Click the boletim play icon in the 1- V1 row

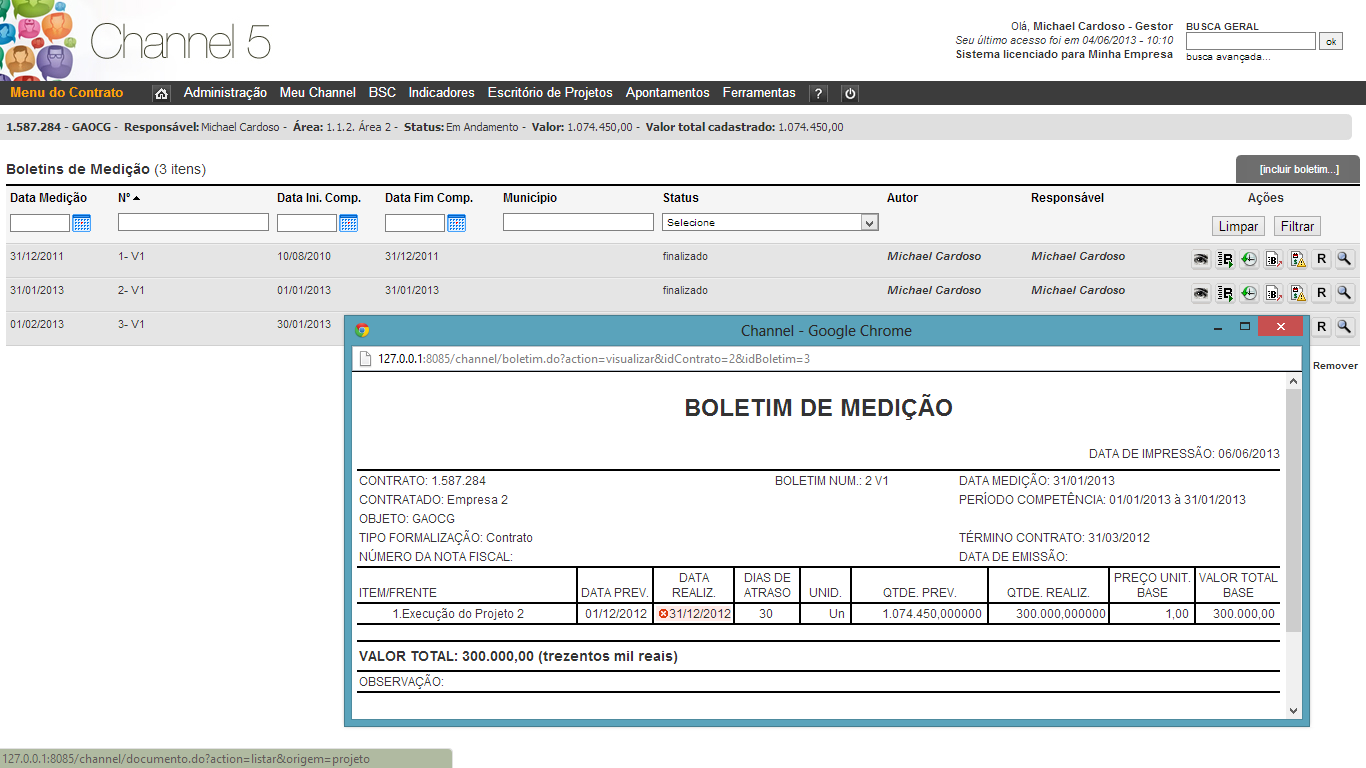1225,260
